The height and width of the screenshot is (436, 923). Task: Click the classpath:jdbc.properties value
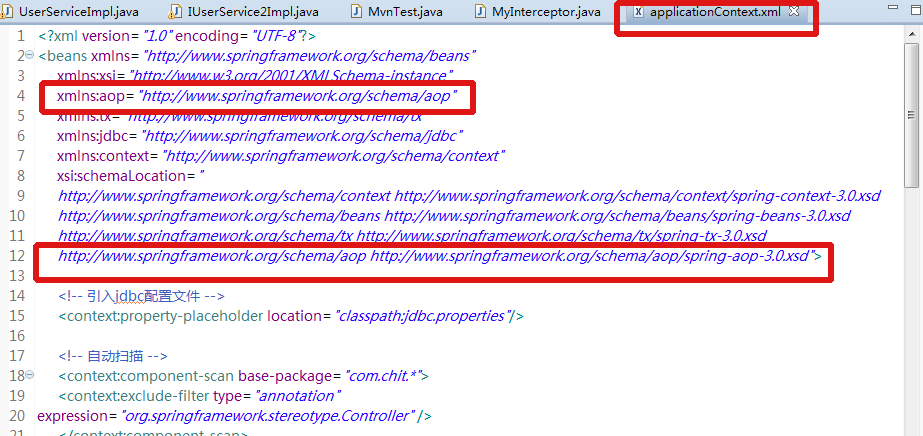click(423, 316)
